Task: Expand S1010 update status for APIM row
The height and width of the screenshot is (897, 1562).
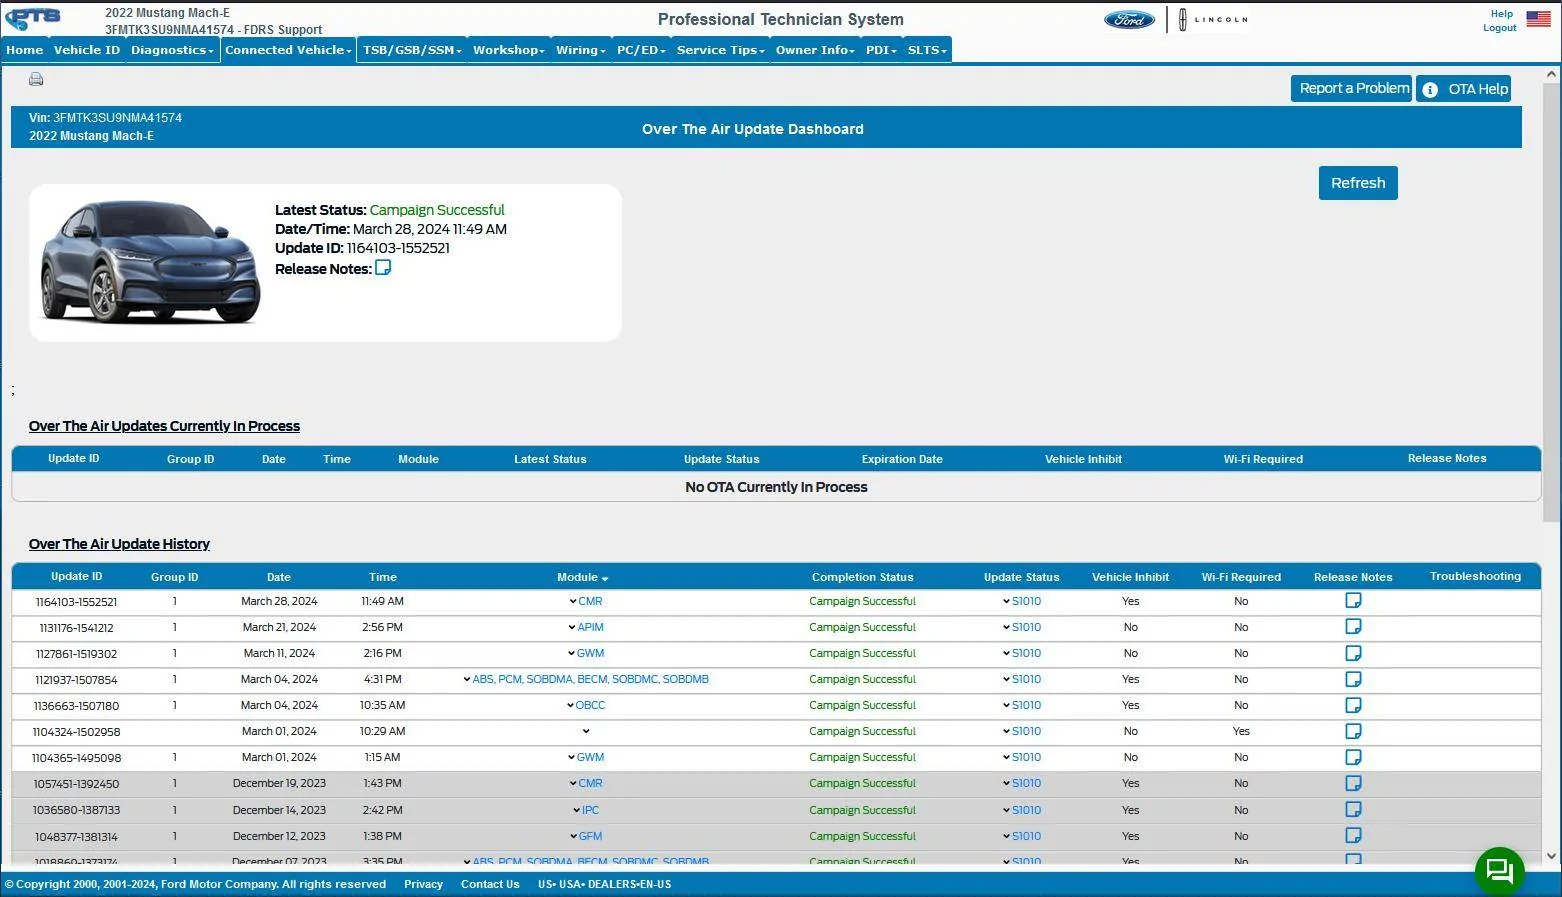Action: (1006, 627)
